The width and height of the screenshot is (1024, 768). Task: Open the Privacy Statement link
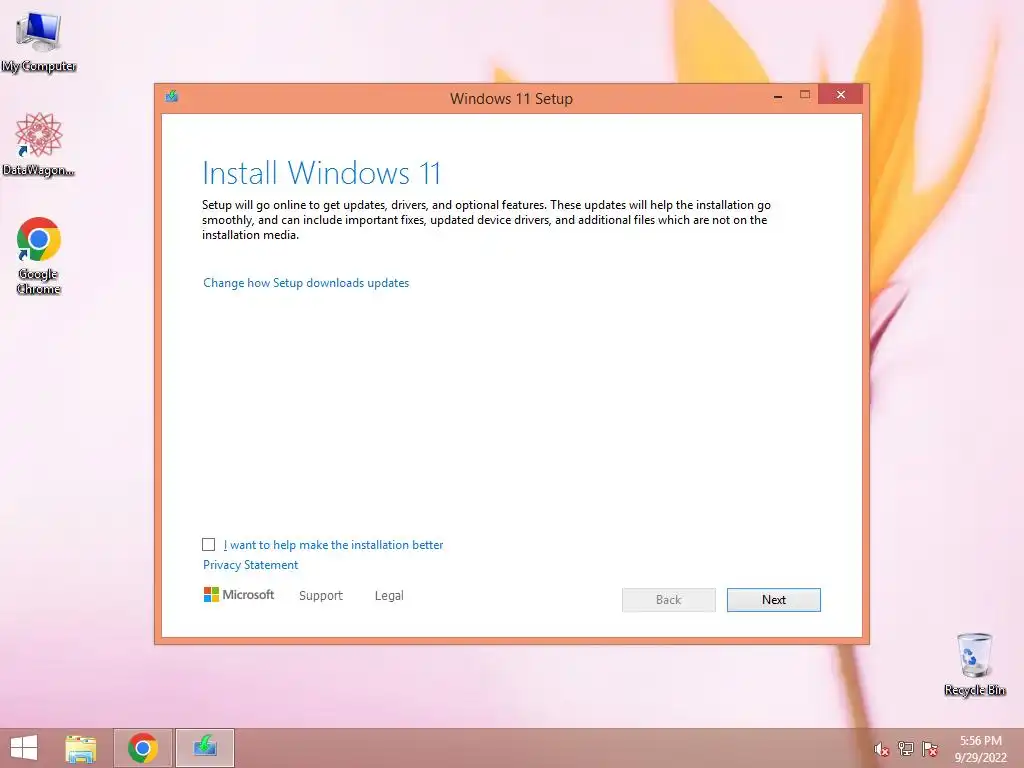pyautogui.click(x=250, y=565)
